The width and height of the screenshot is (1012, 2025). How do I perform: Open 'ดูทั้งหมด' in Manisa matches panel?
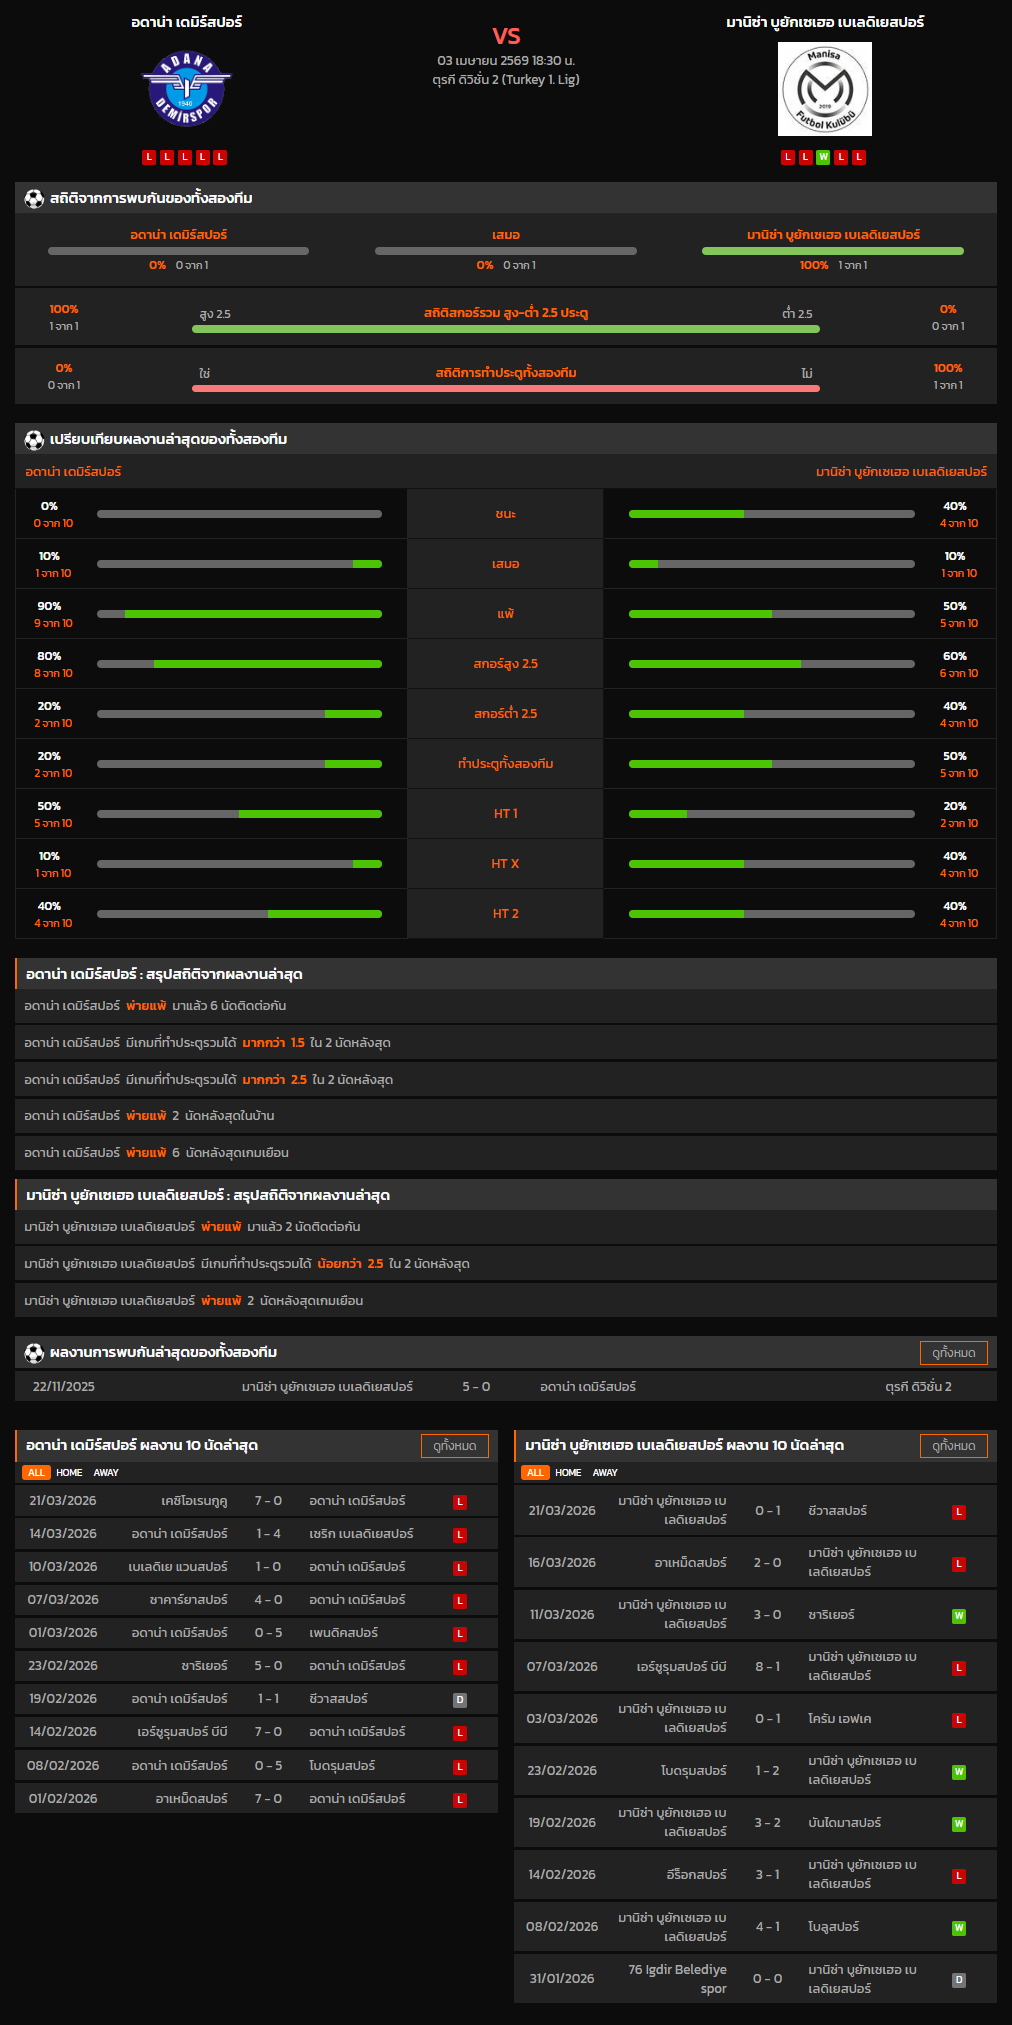click(953, 1446)
